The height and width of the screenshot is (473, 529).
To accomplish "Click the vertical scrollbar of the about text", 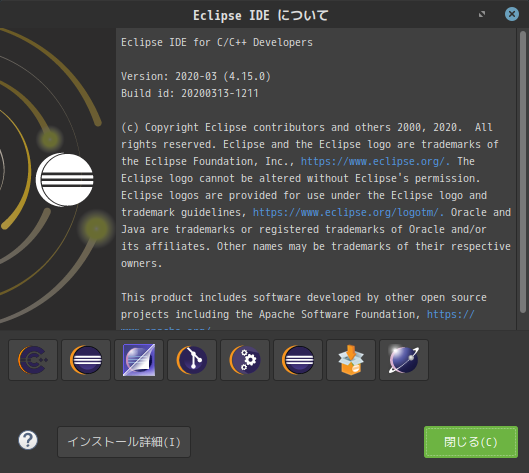I will tap(523, 172).
